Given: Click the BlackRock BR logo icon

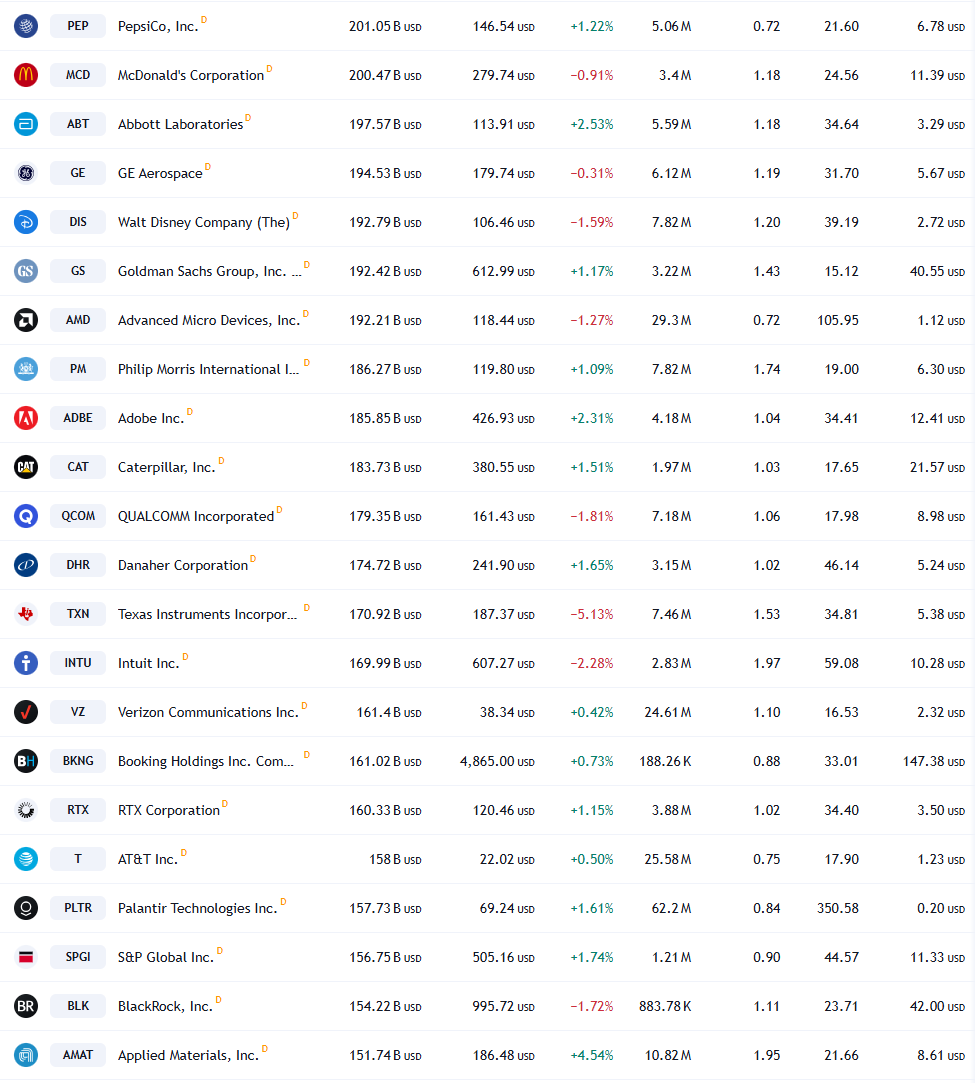Looking at the screenshot, I should pos(26,1006).
